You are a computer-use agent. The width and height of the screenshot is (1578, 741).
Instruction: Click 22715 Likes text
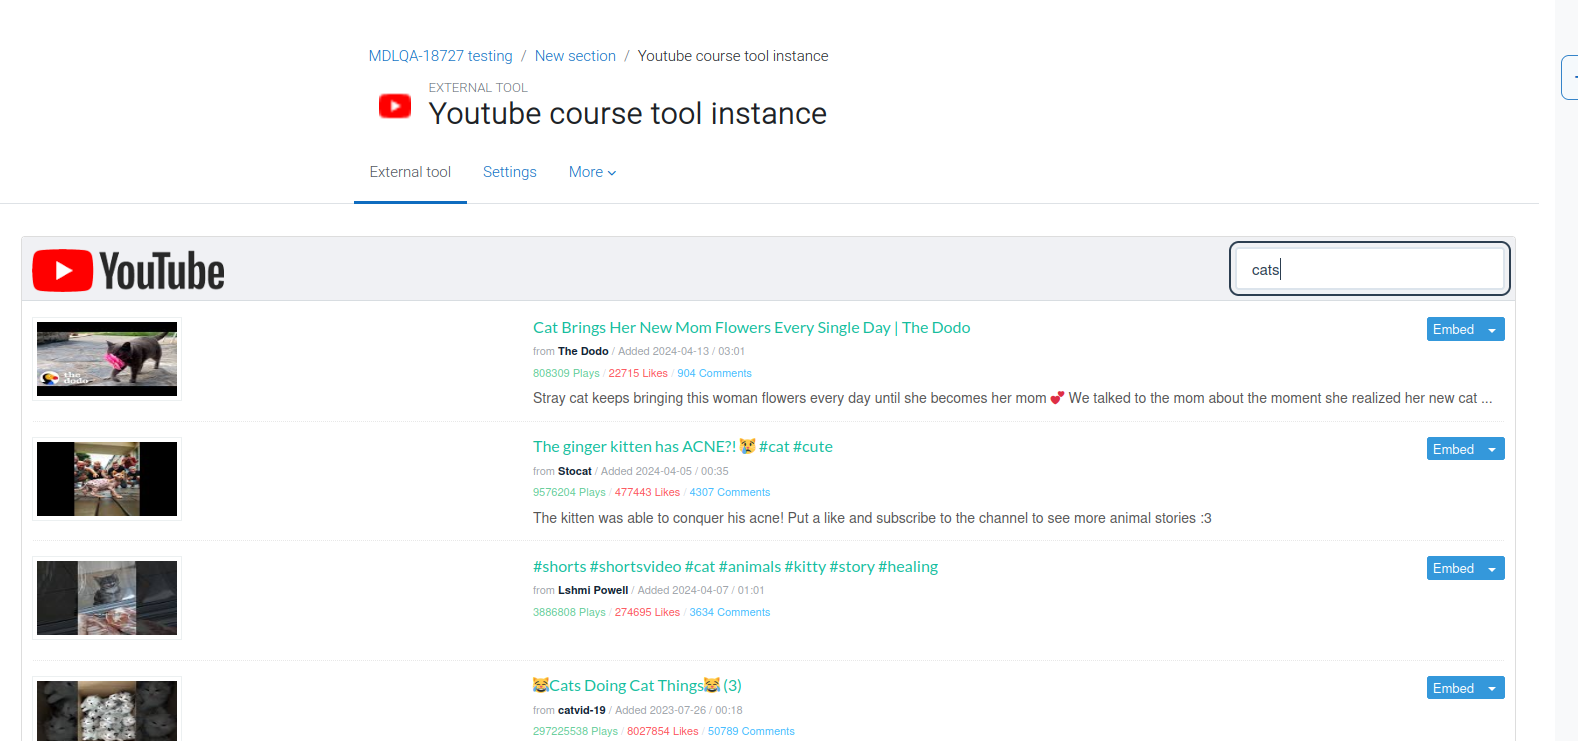638,374
